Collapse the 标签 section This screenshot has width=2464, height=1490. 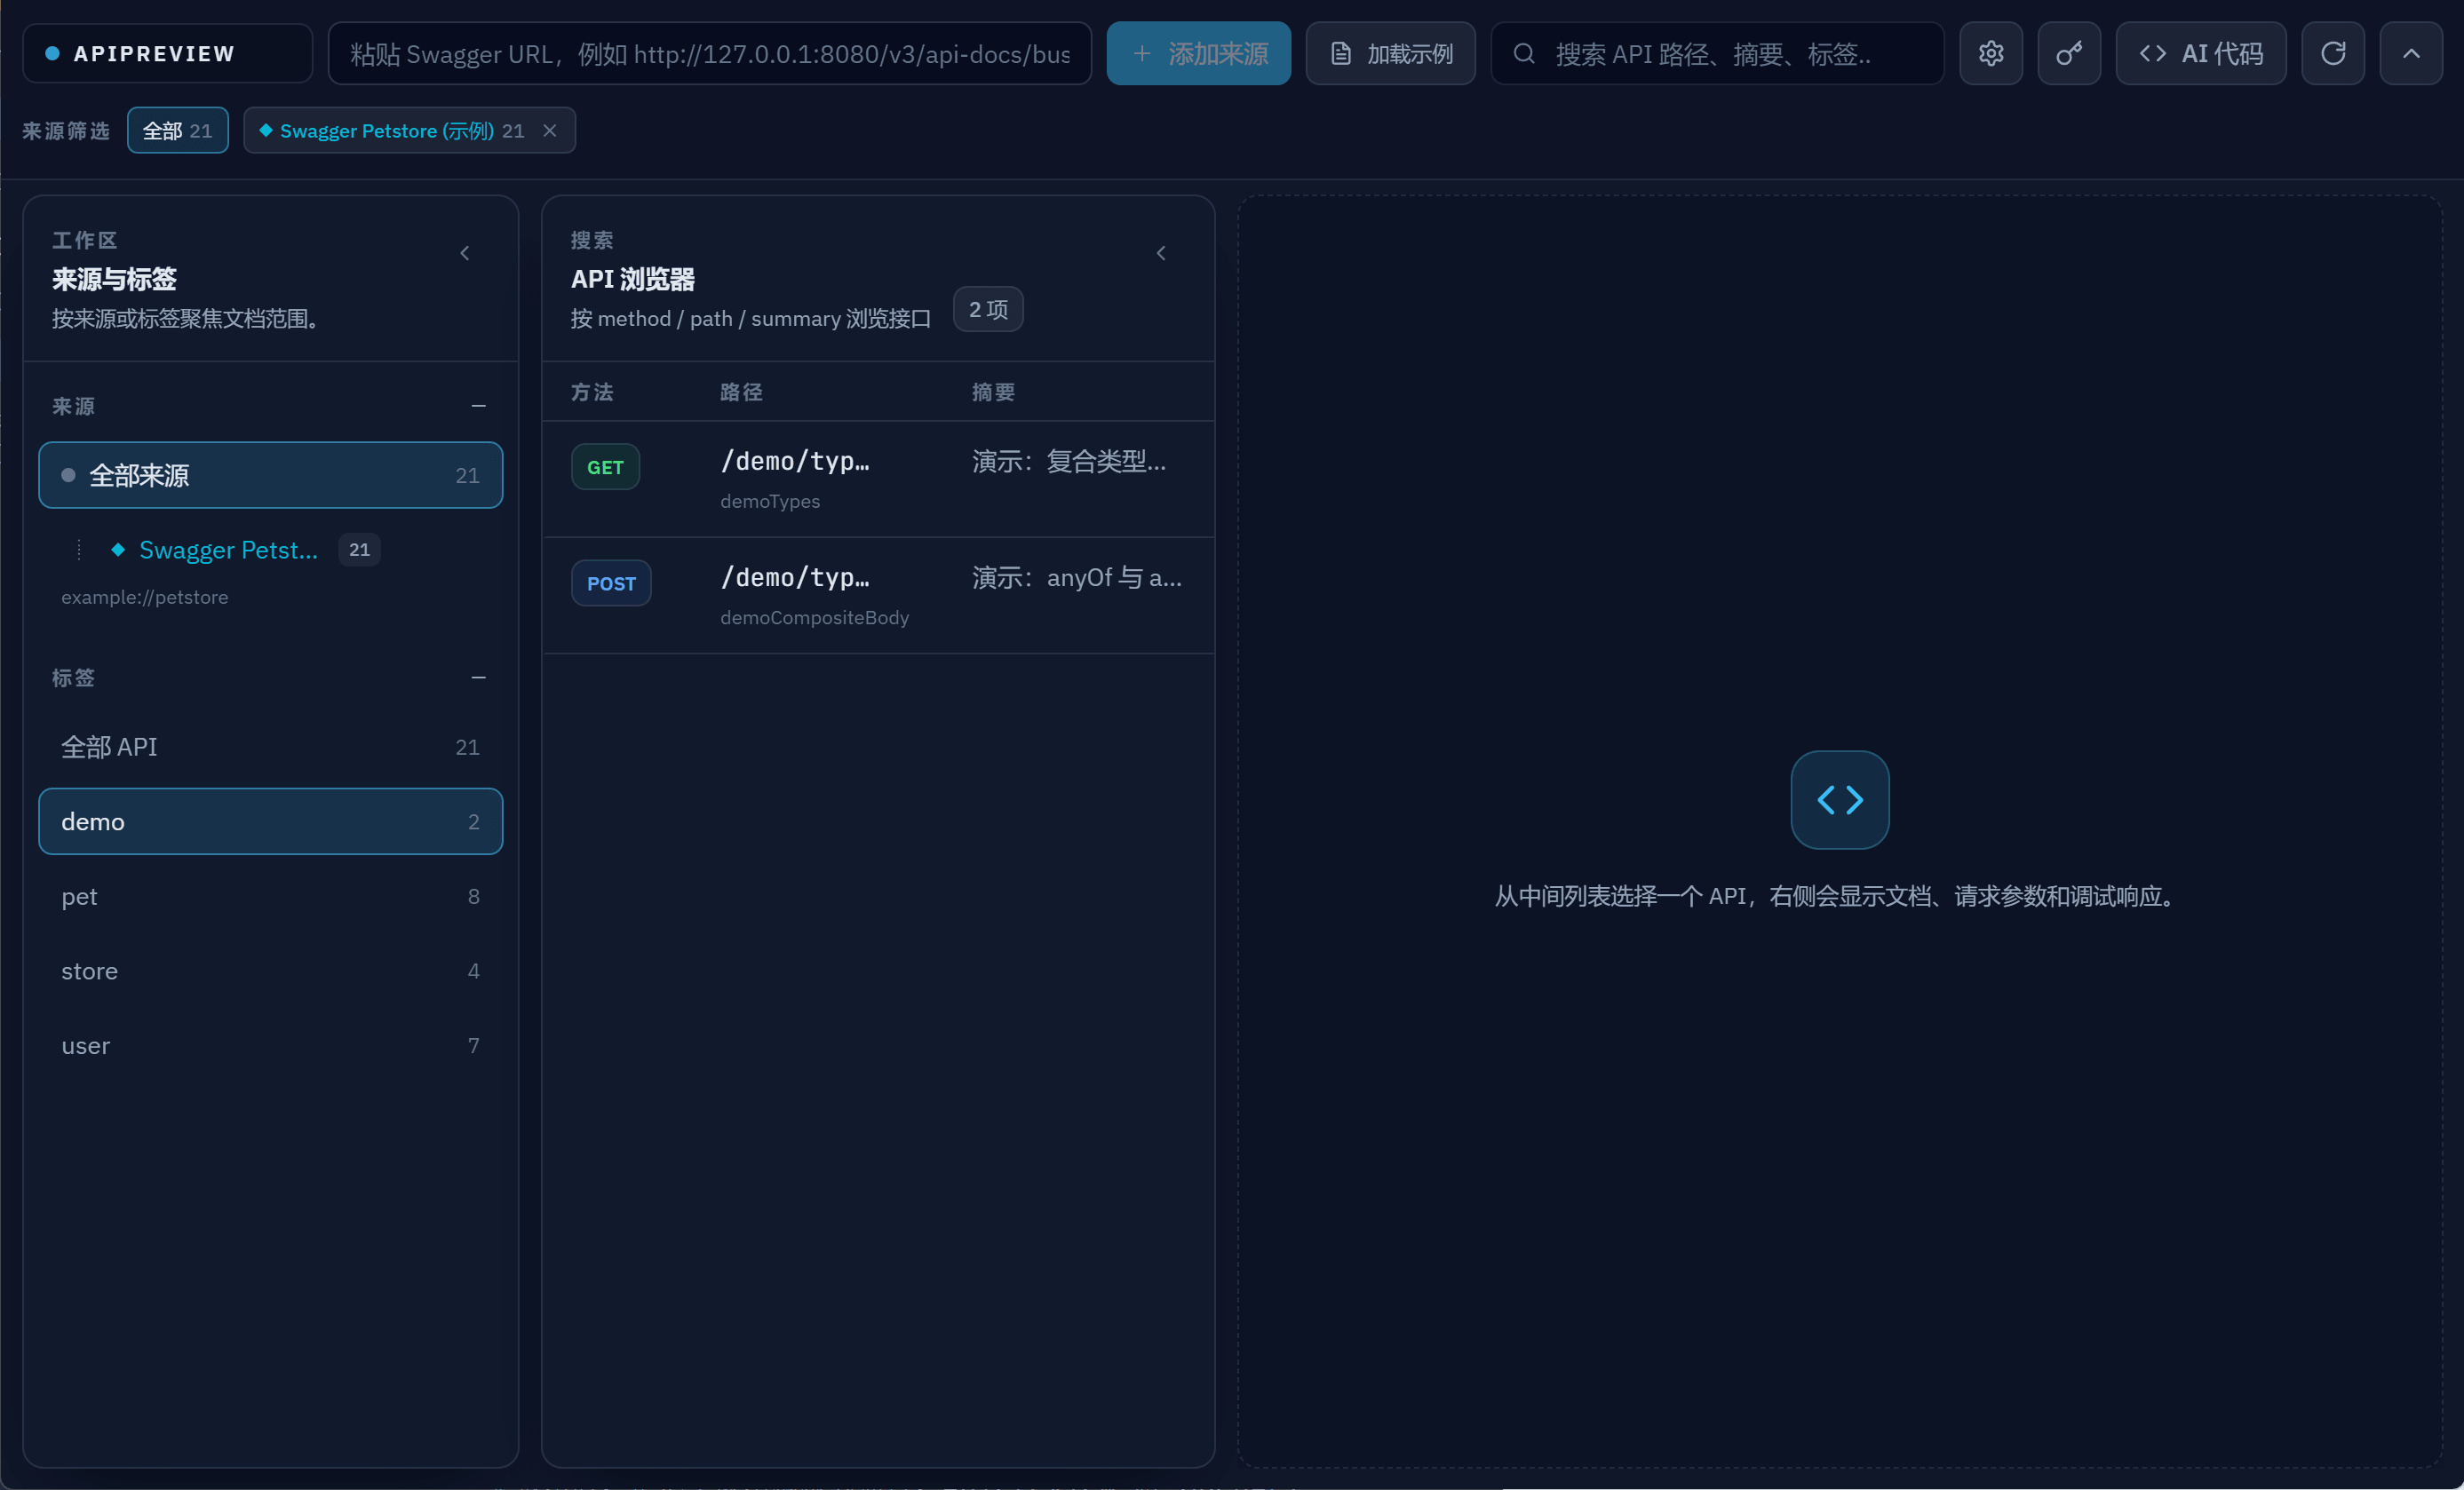(478, 677)
